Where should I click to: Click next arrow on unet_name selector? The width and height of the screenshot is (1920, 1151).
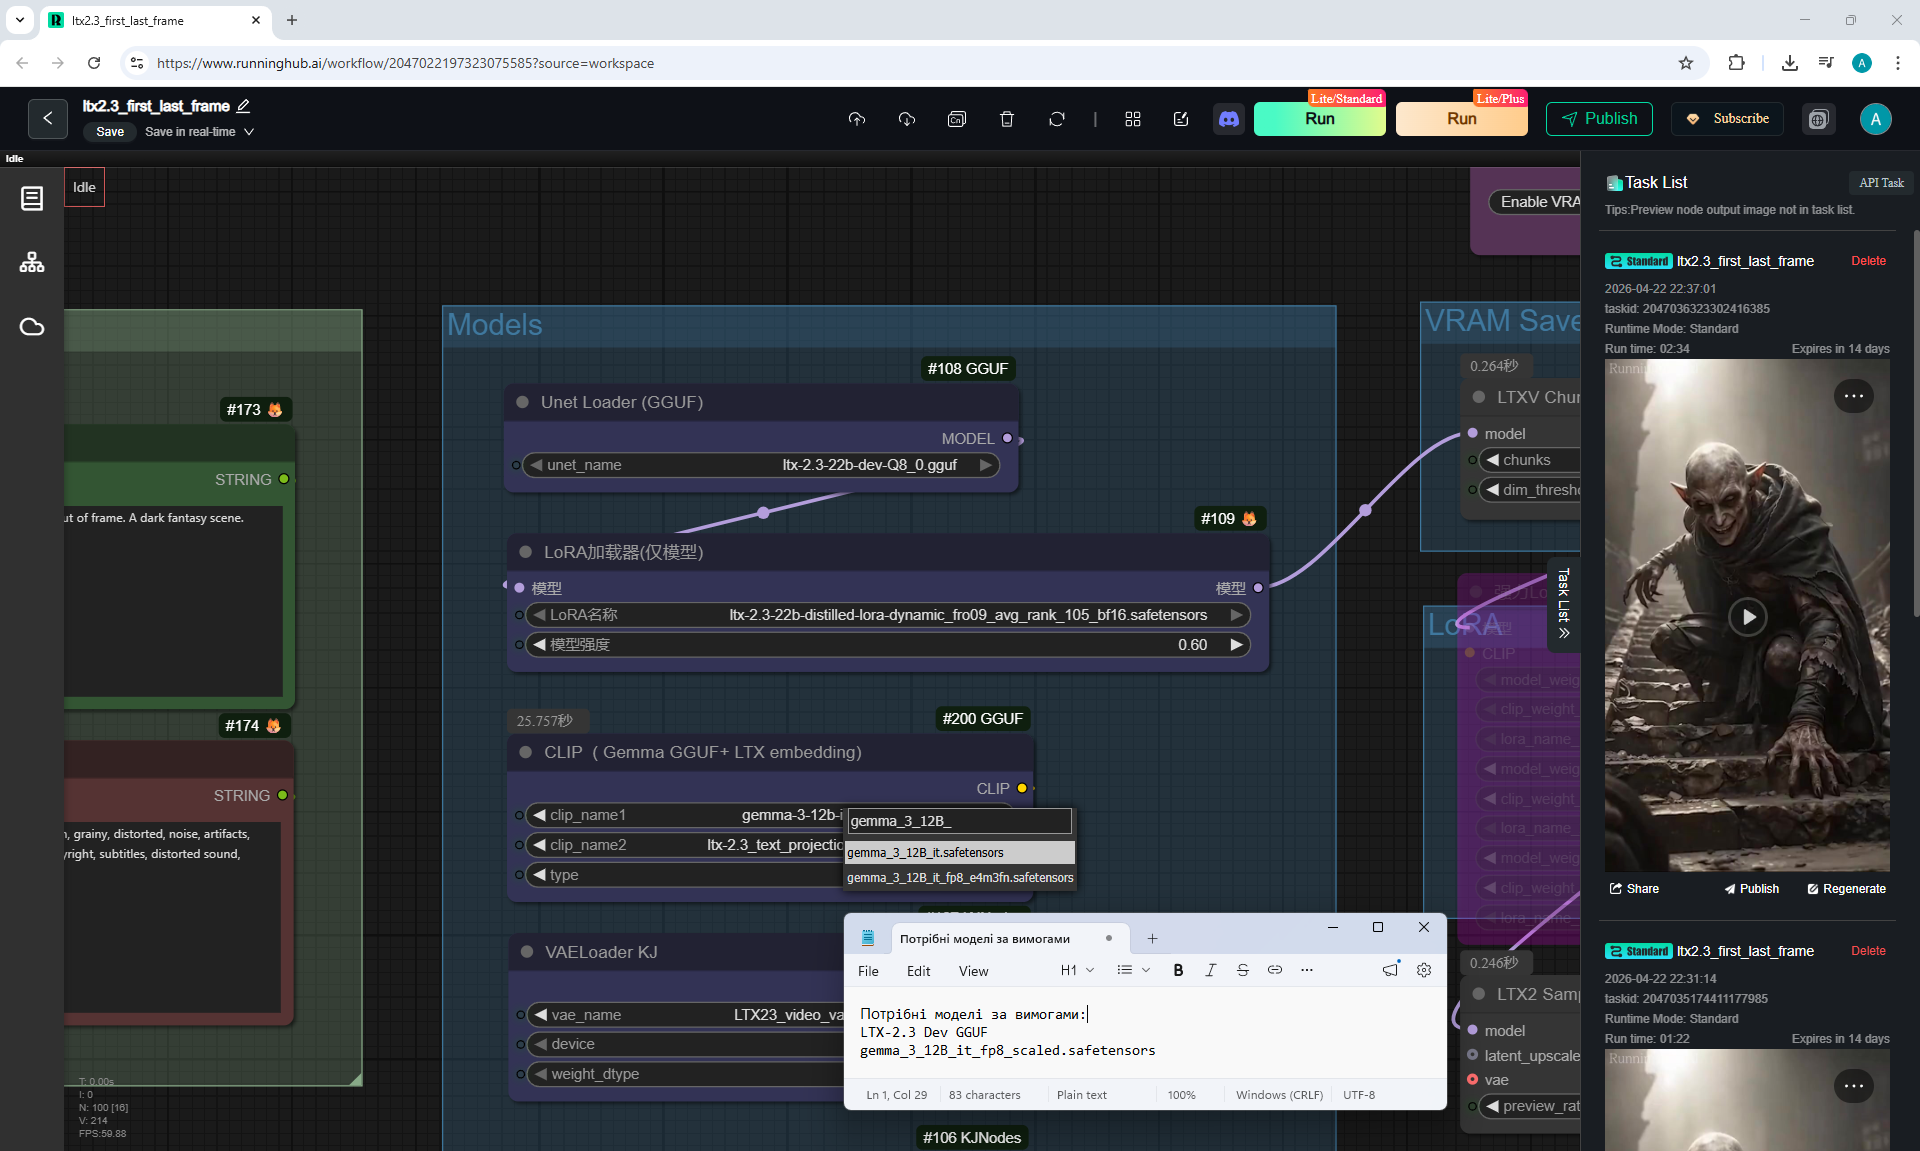pos(986,465)
